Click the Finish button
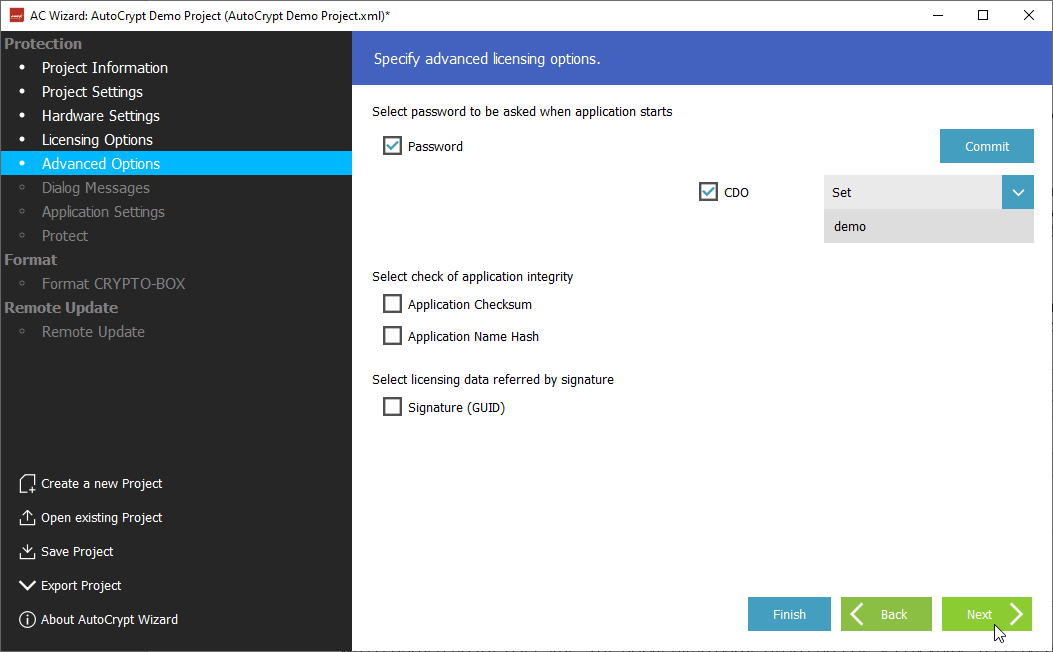Viewport: 1053px width, 652px height. click(x=789, y=614)
